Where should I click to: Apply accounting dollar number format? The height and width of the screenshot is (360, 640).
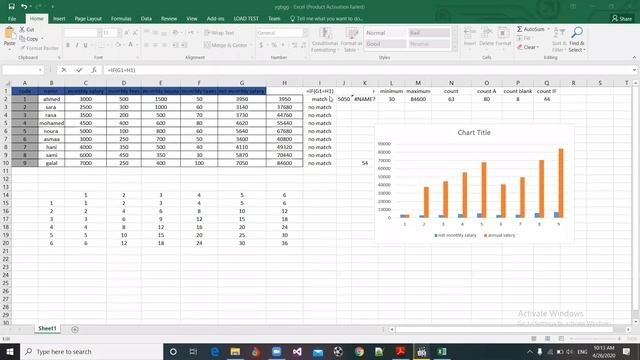point(261,45)
